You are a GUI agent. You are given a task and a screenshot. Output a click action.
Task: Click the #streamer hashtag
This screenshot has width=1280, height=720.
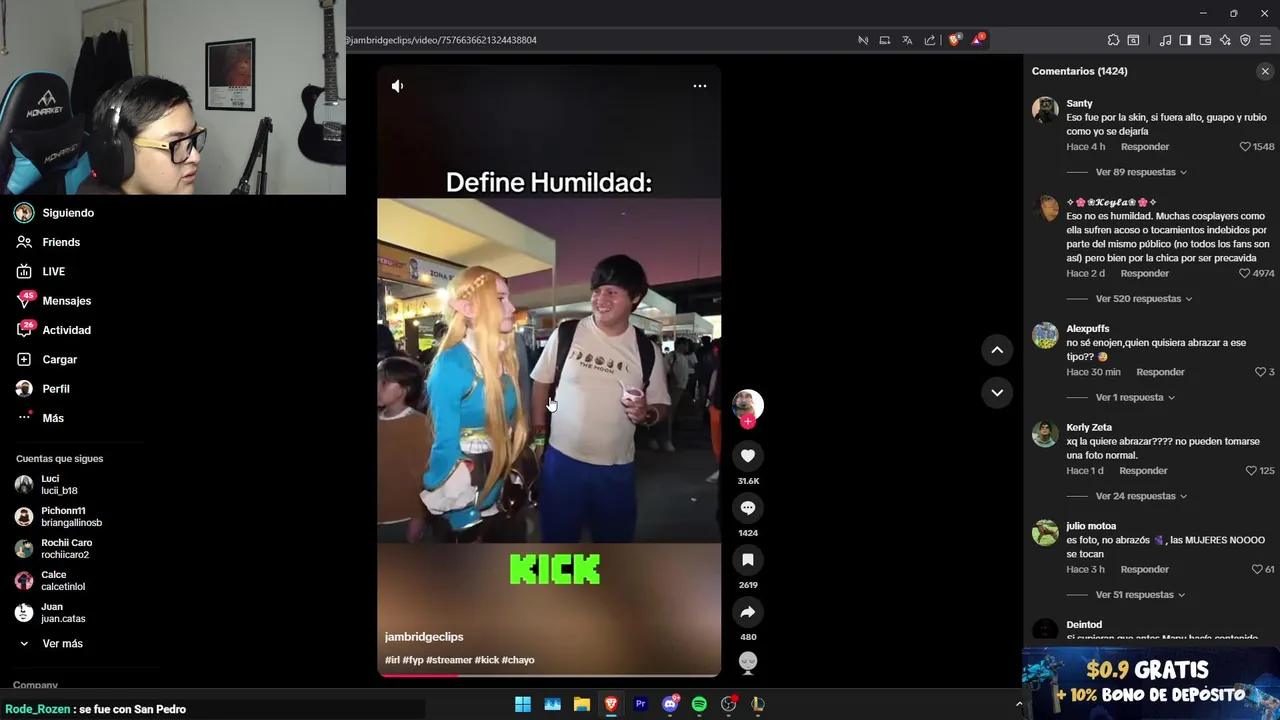449,660
